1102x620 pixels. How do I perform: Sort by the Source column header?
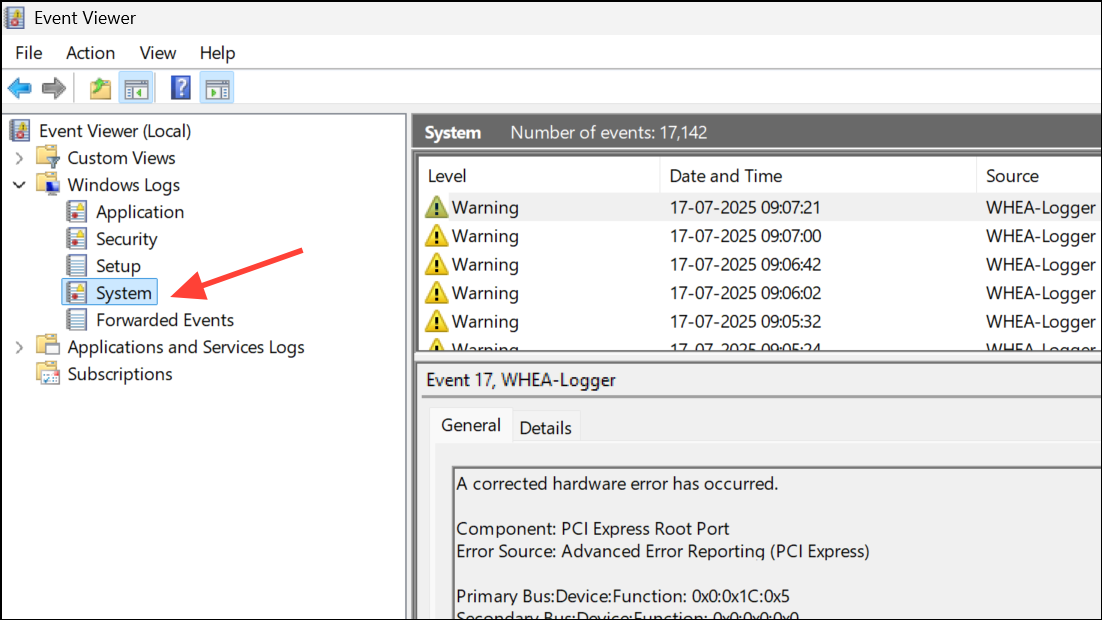[1039, 176]
